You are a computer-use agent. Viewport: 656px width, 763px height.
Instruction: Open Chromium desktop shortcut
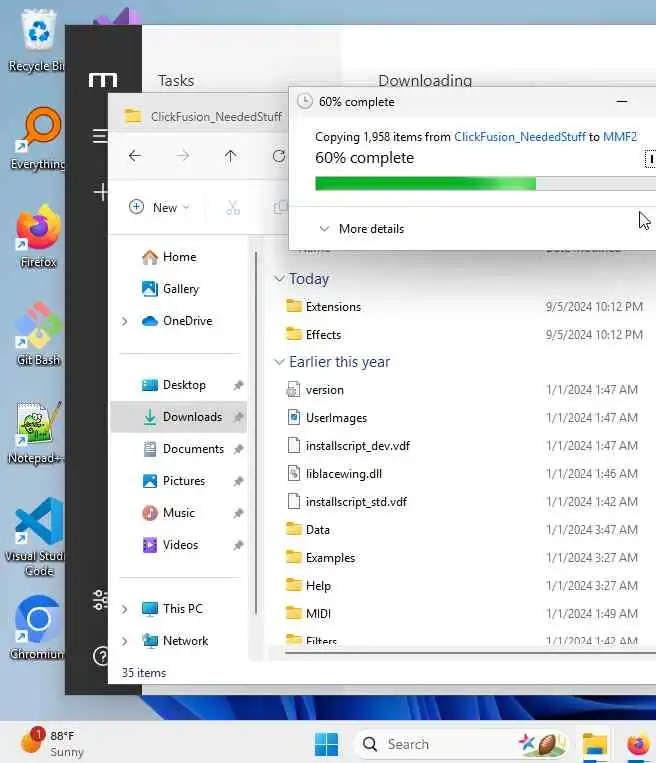pyautogui.click(x=37, y=628)
